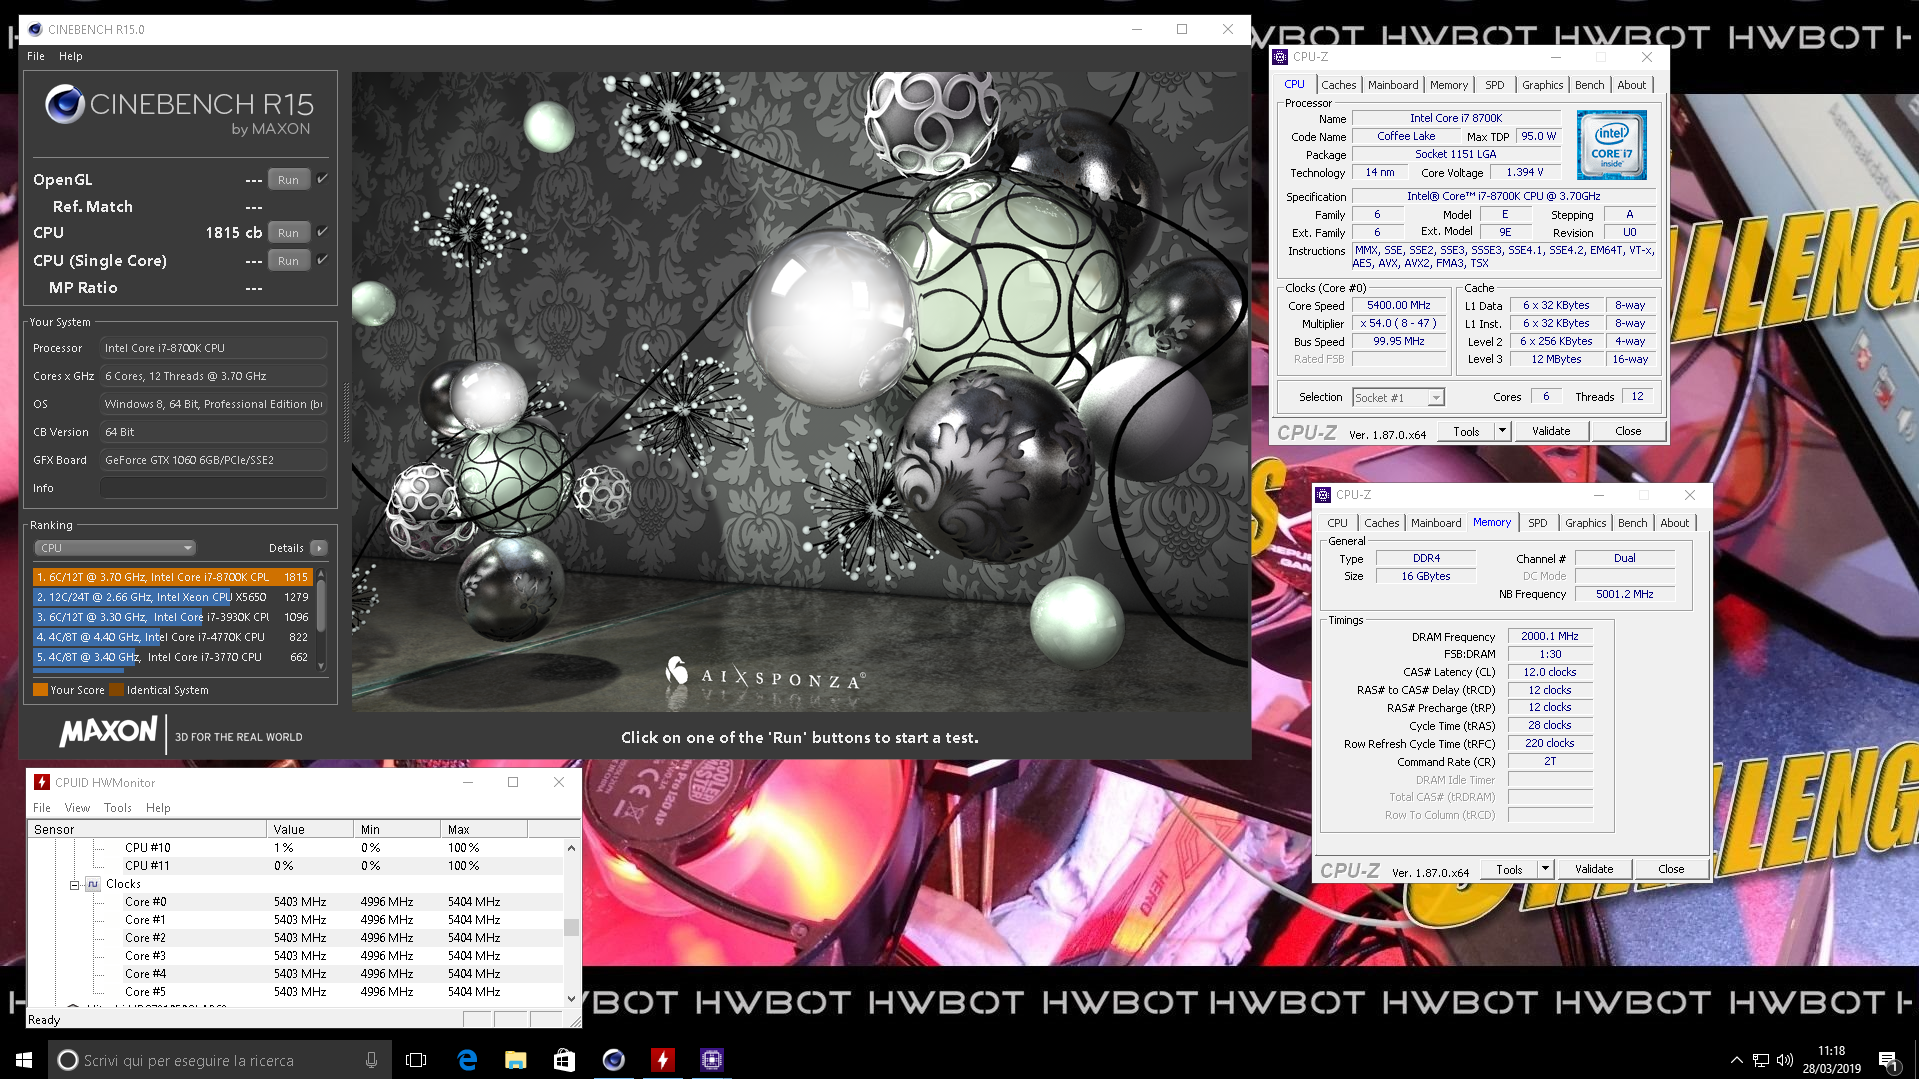This screenshot has width=1919, height=1079.
Task: Click the Cinebench ranking list scroll-down arrow
Action: point(321,665)
